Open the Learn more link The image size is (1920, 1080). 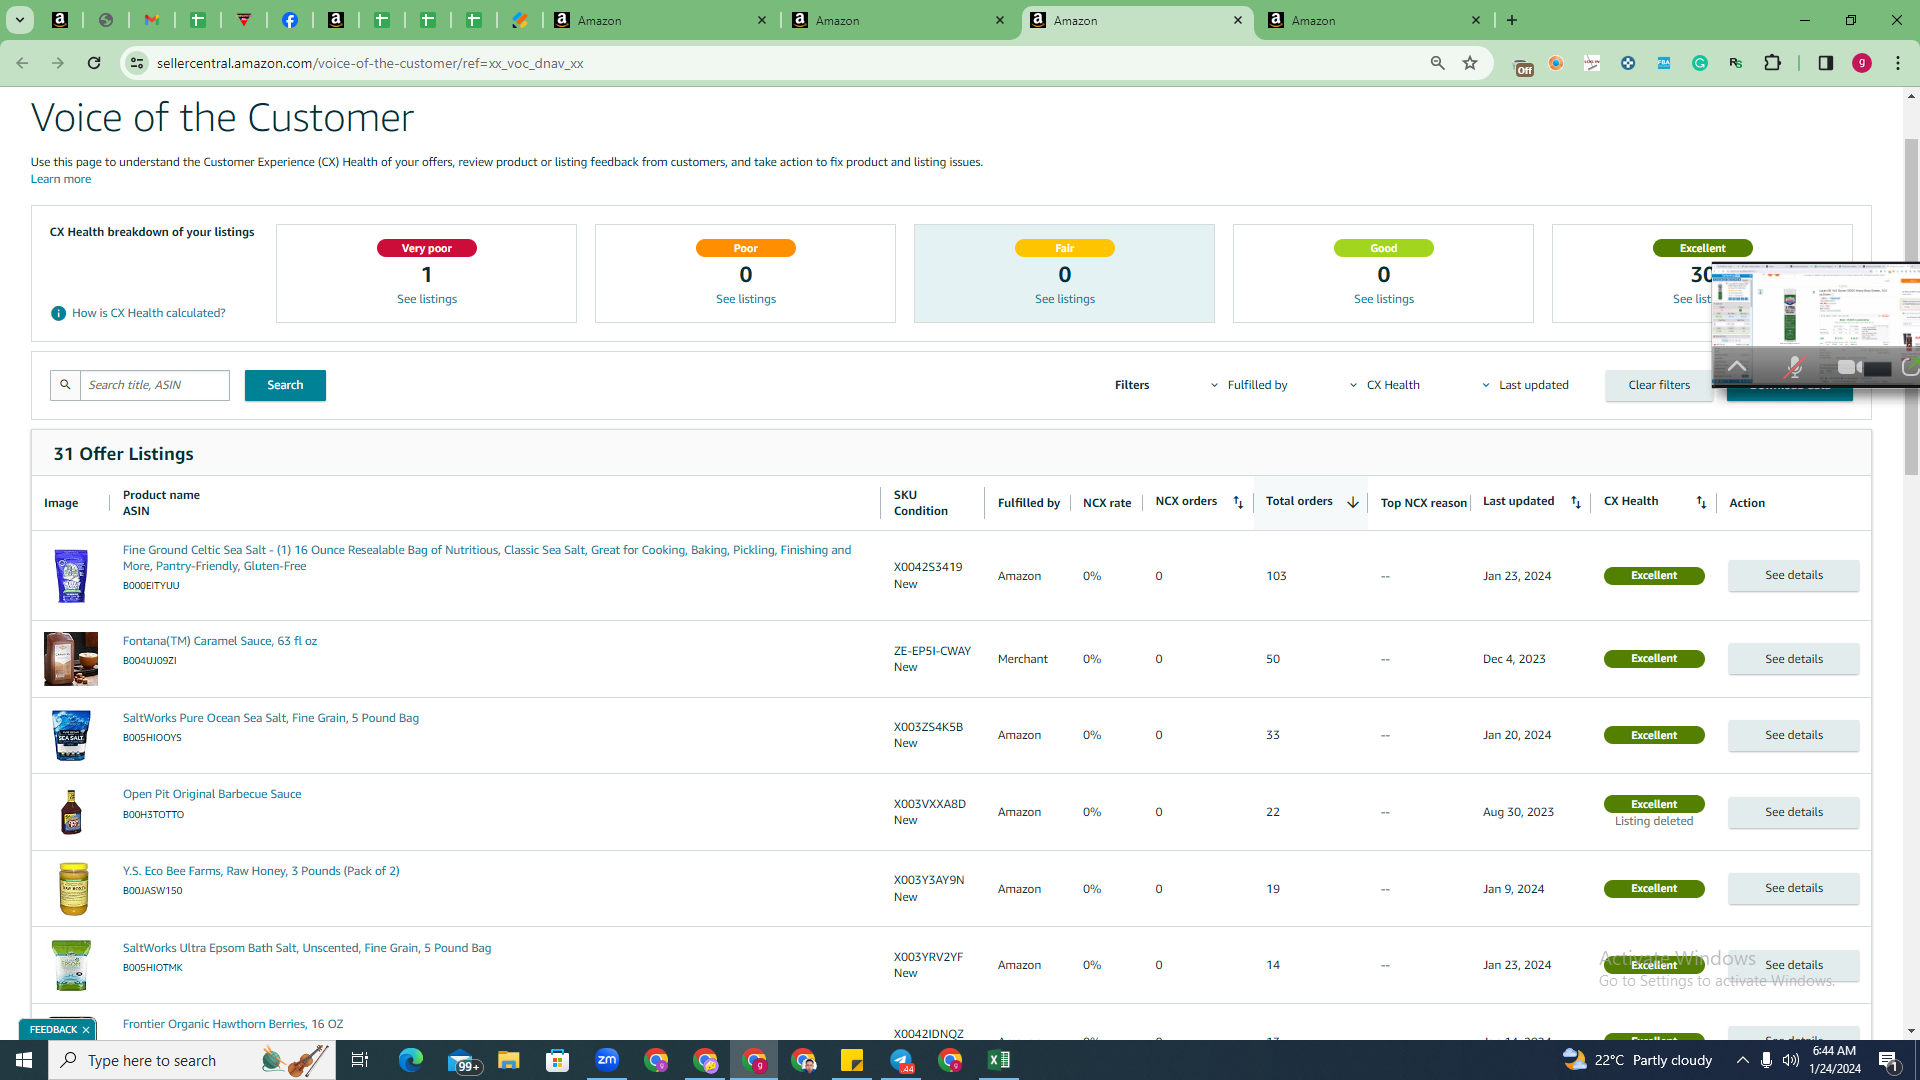[x=61, y=179]
